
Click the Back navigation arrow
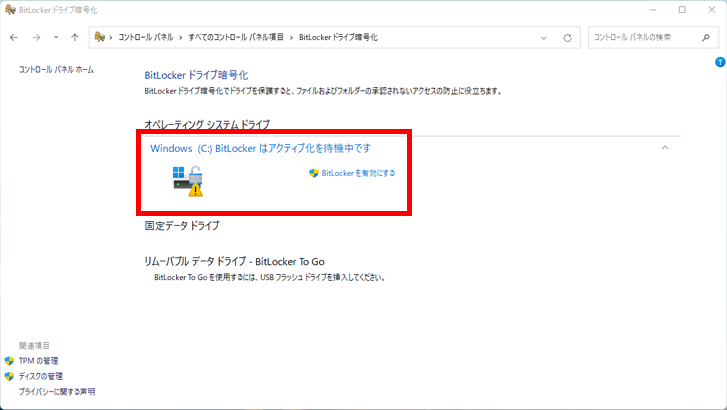tap(14, 38)
